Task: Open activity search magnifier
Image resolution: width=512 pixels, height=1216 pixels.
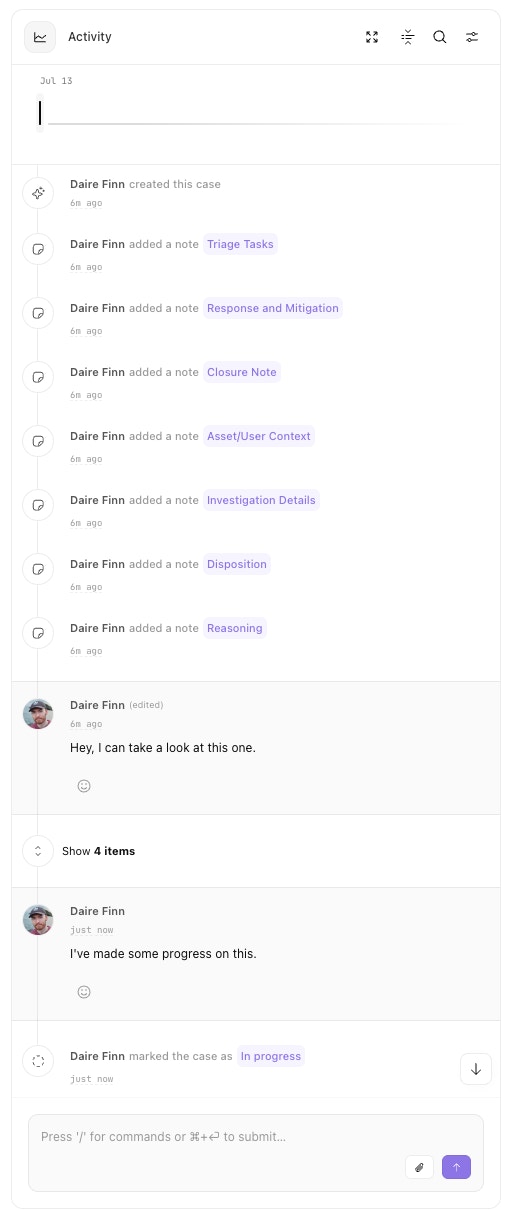Action: pyautogui.click(x=440, y=37)
